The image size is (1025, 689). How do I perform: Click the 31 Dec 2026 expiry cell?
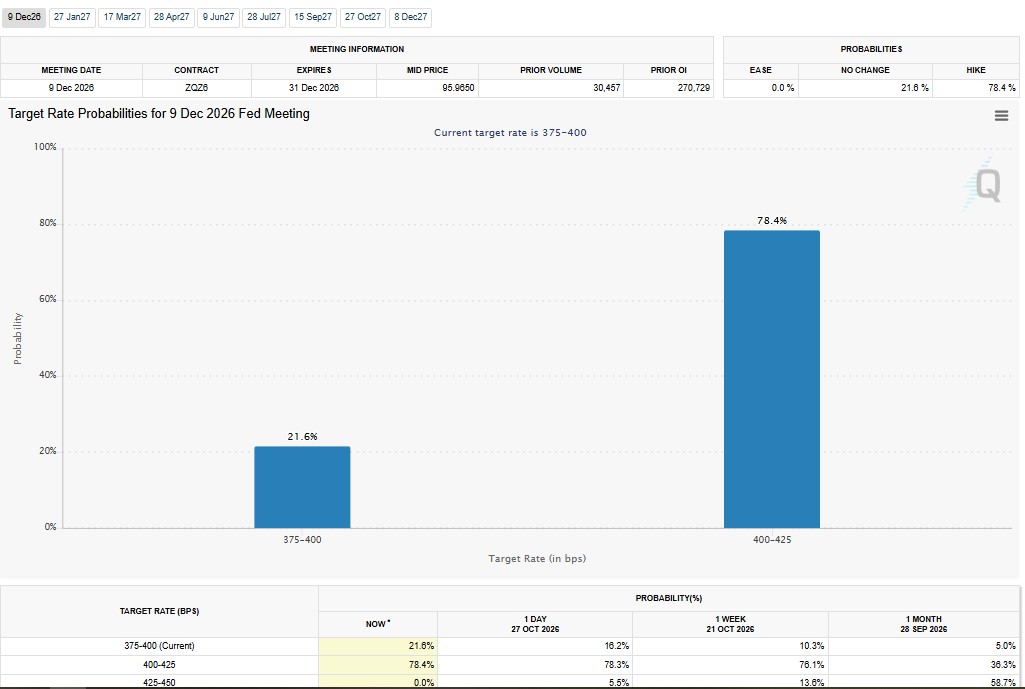click(314, 88)
